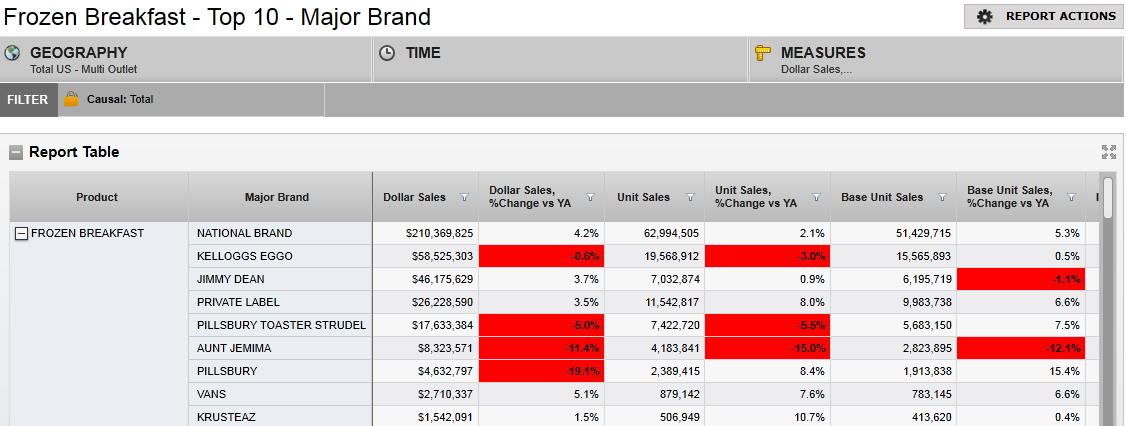Collapse the Report Table section
Image resolution: width=1126 pixels, height=426 pixels.
[x=16, y=153]
